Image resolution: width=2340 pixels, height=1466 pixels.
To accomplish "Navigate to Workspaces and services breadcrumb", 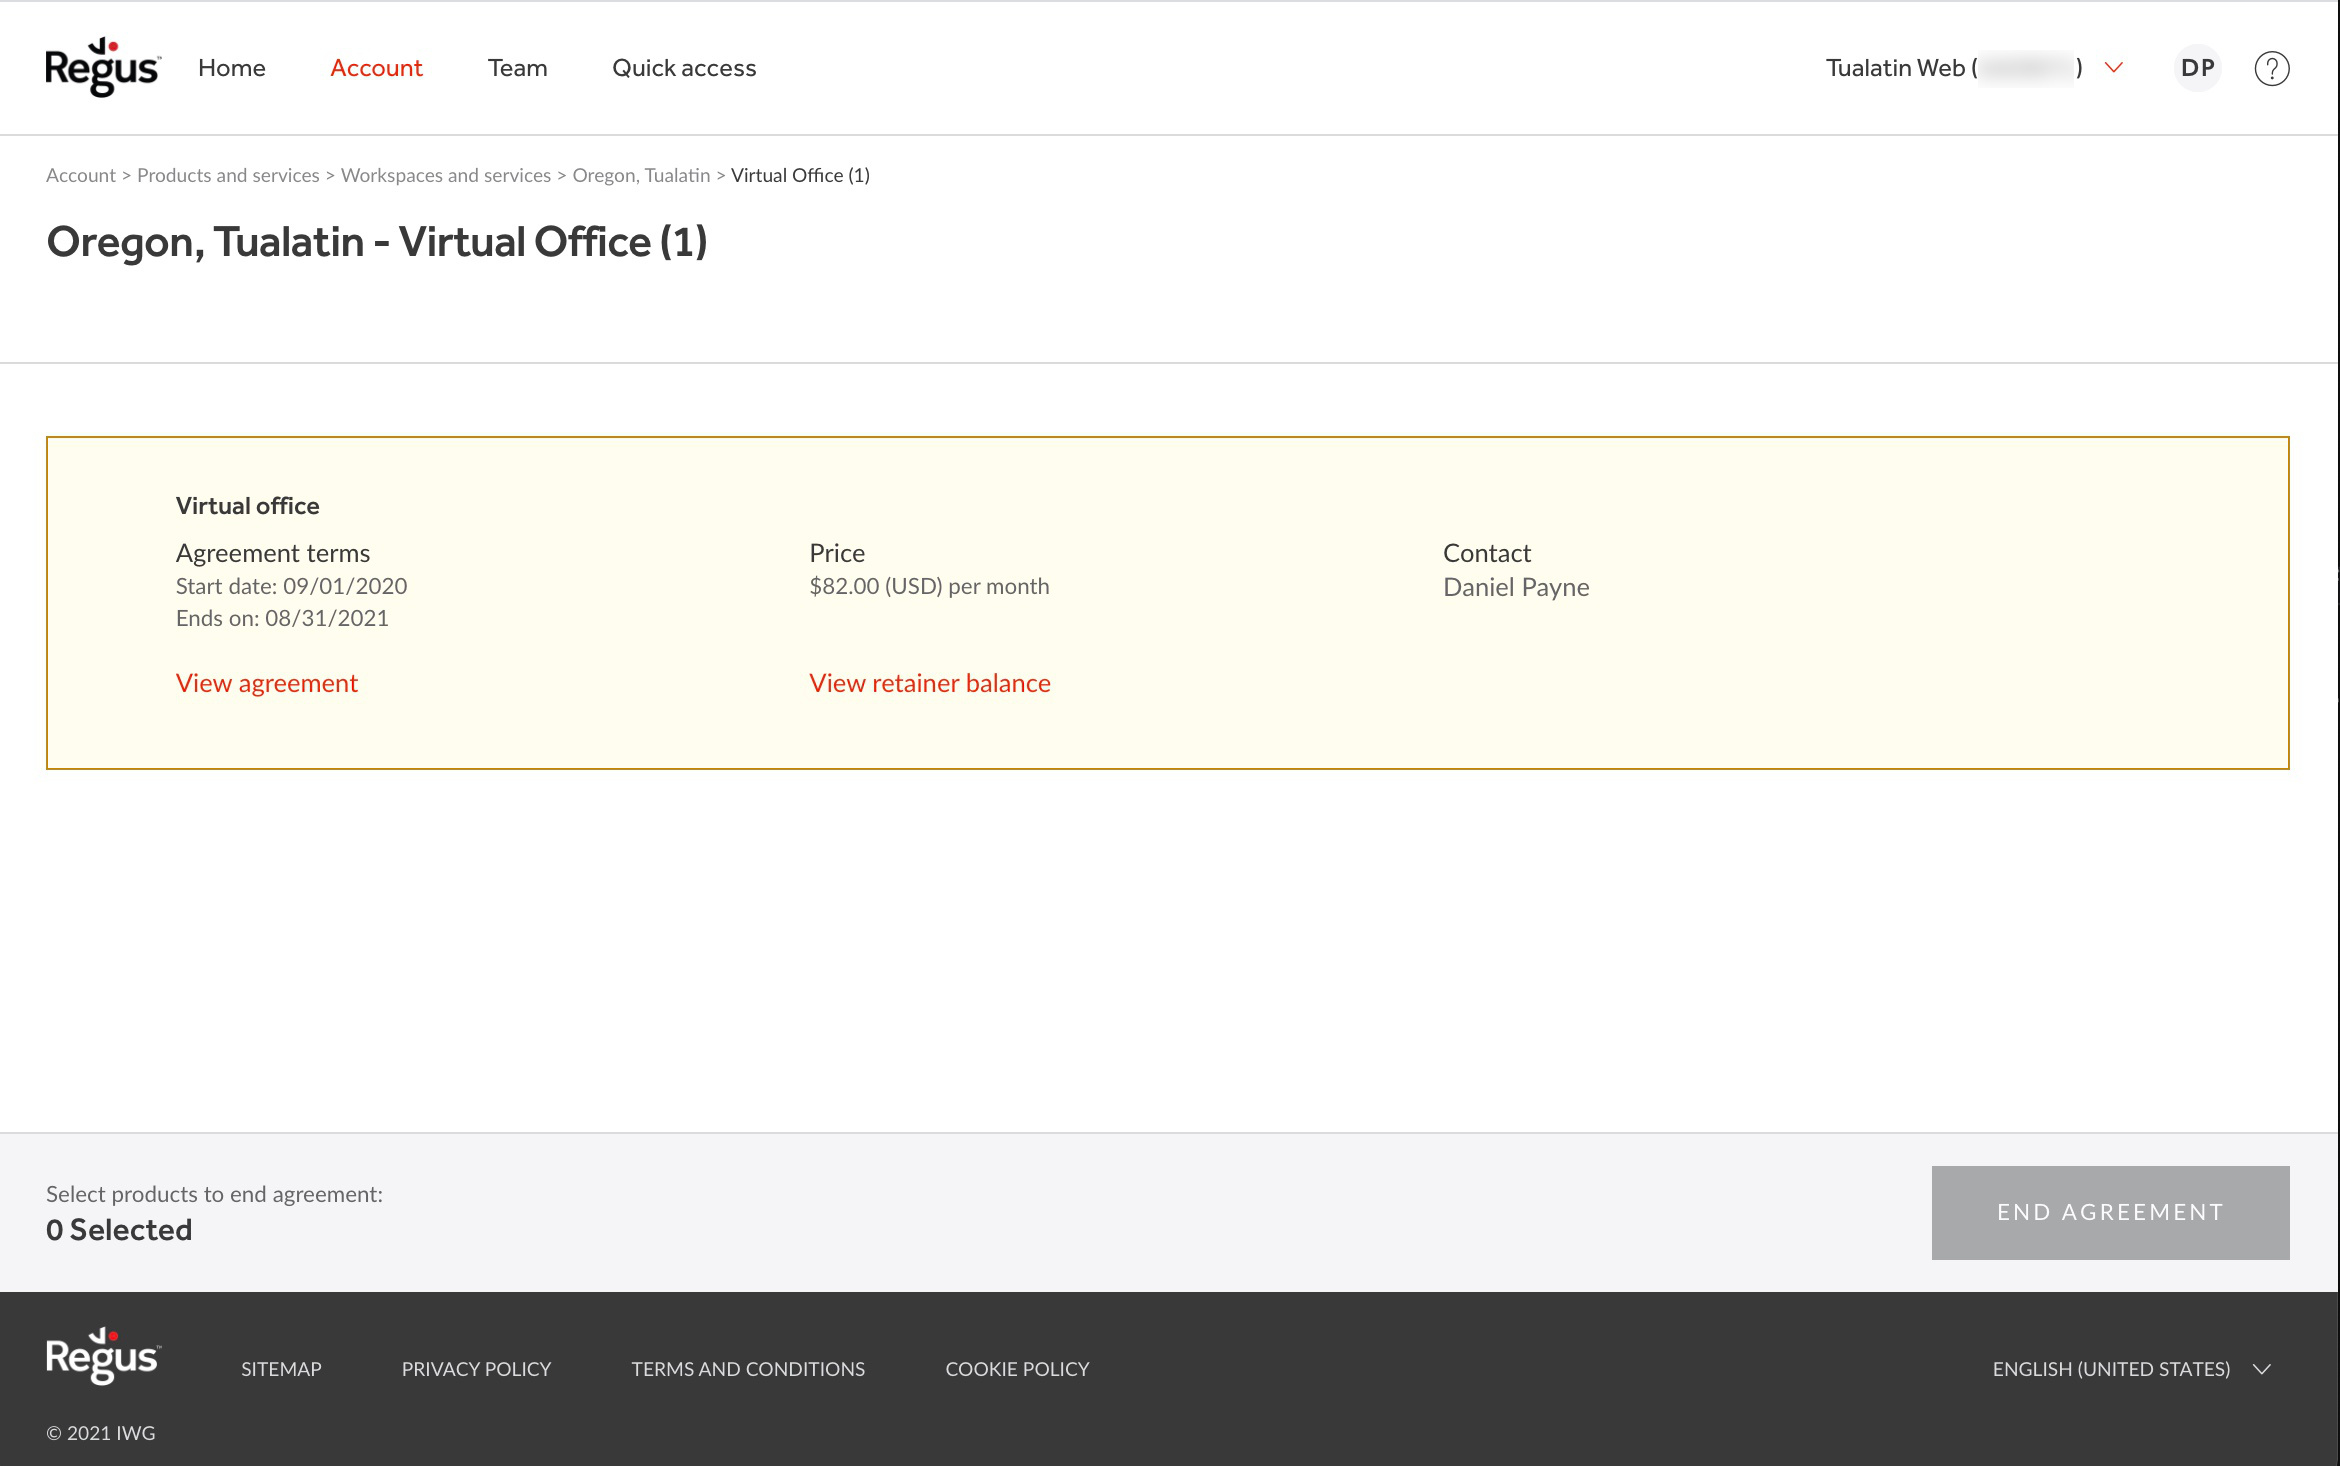I will coord(446,174).
